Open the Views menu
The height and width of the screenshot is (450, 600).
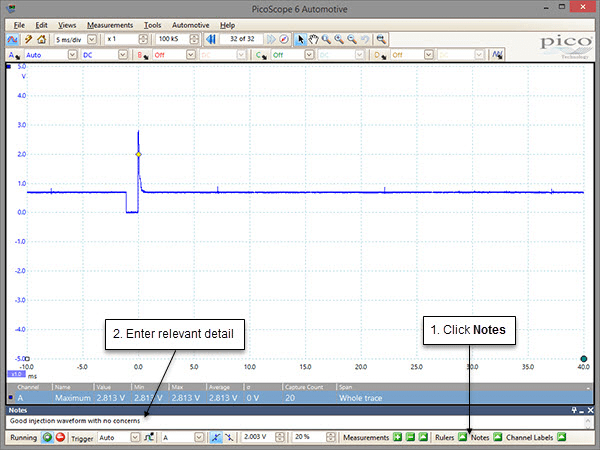pos(67,25)
